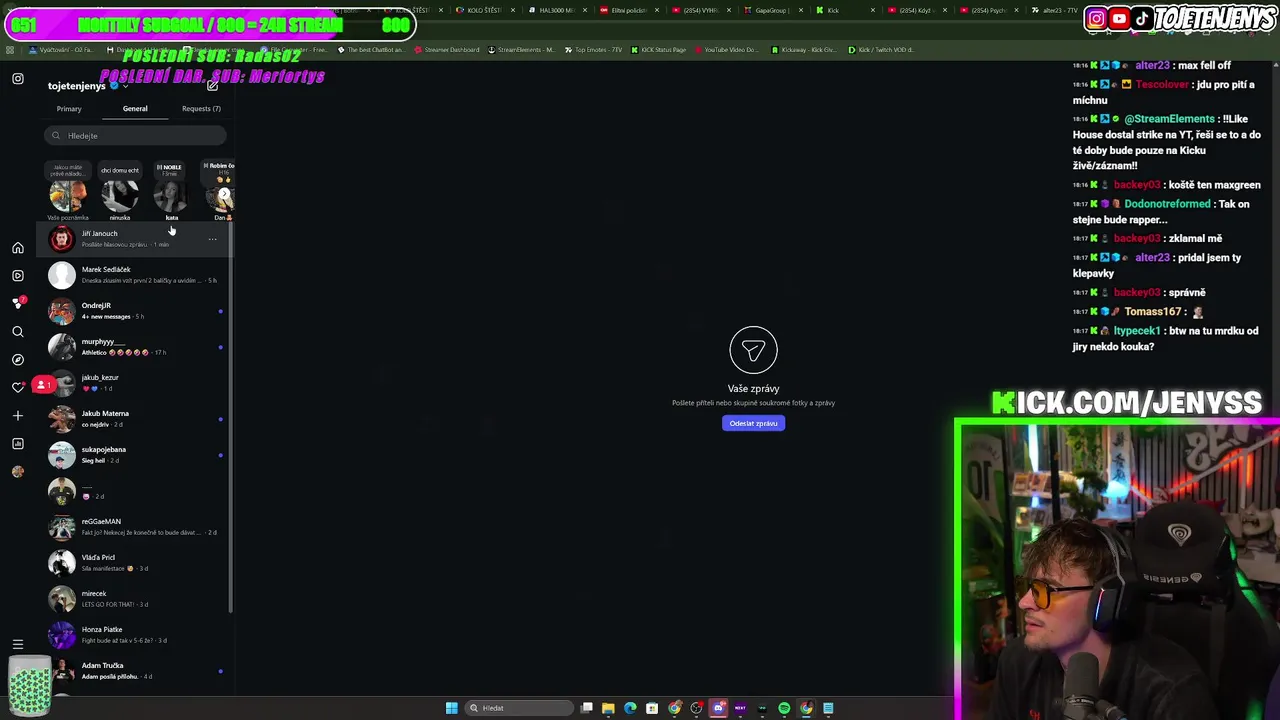
Task: Open the Dashboard chart icon in the sidebar
Action: click(18, 443)
